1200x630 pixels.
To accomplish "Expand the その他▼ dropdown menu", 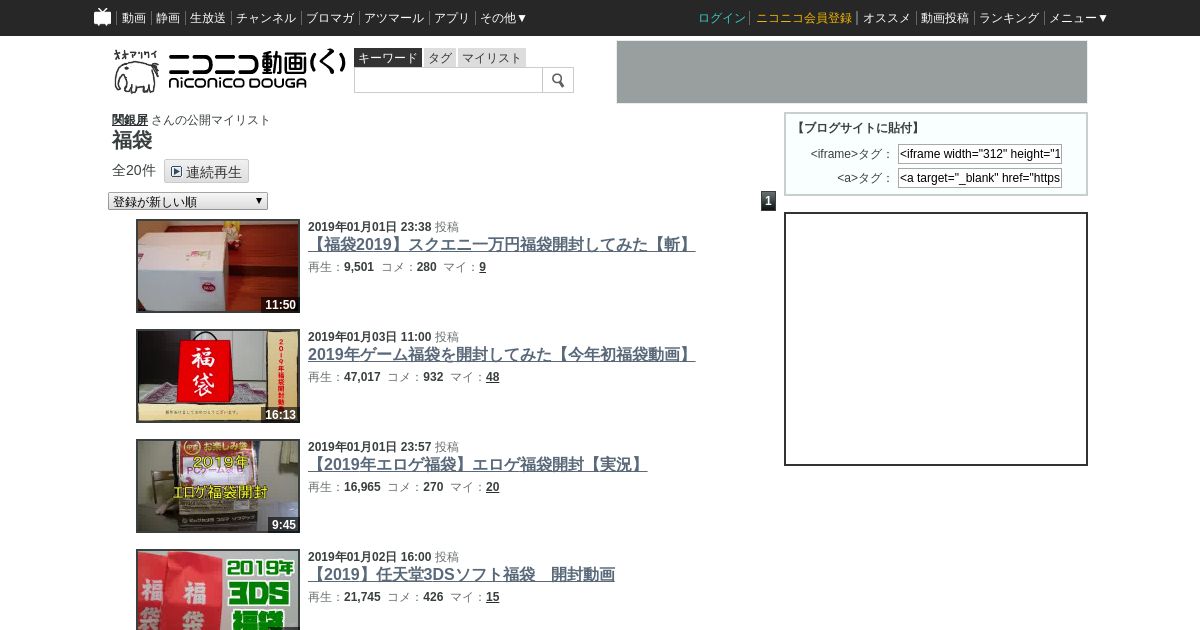I will [504, 18].
